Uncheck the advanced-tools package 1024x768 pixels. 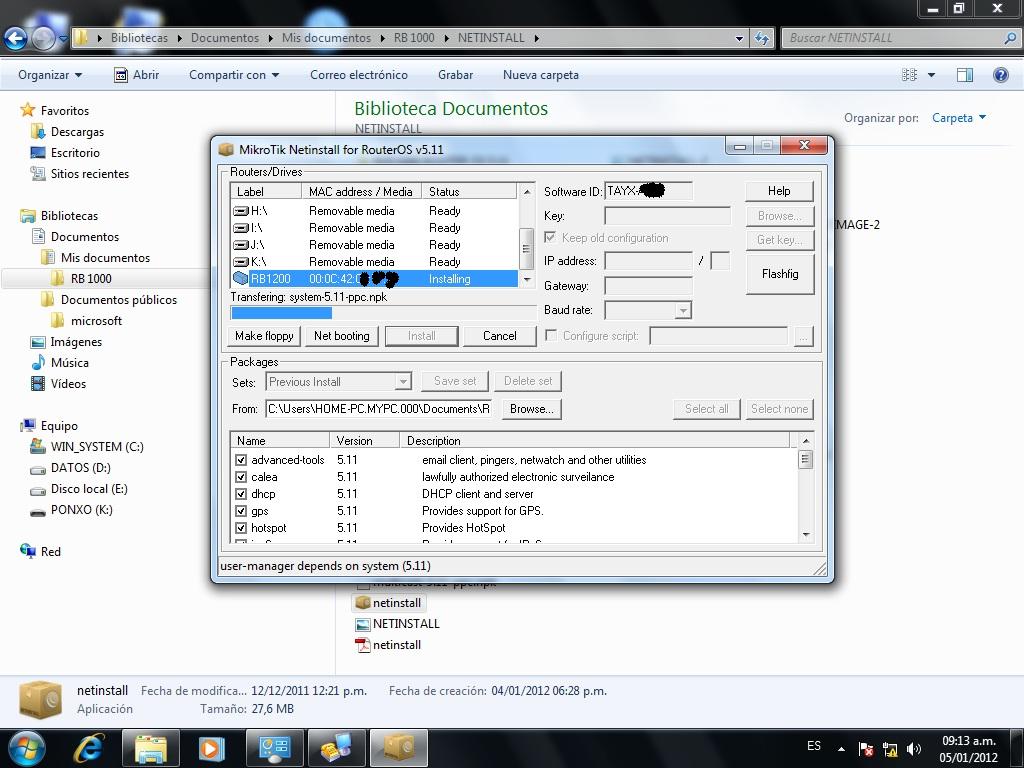click(x=241, y=460)
